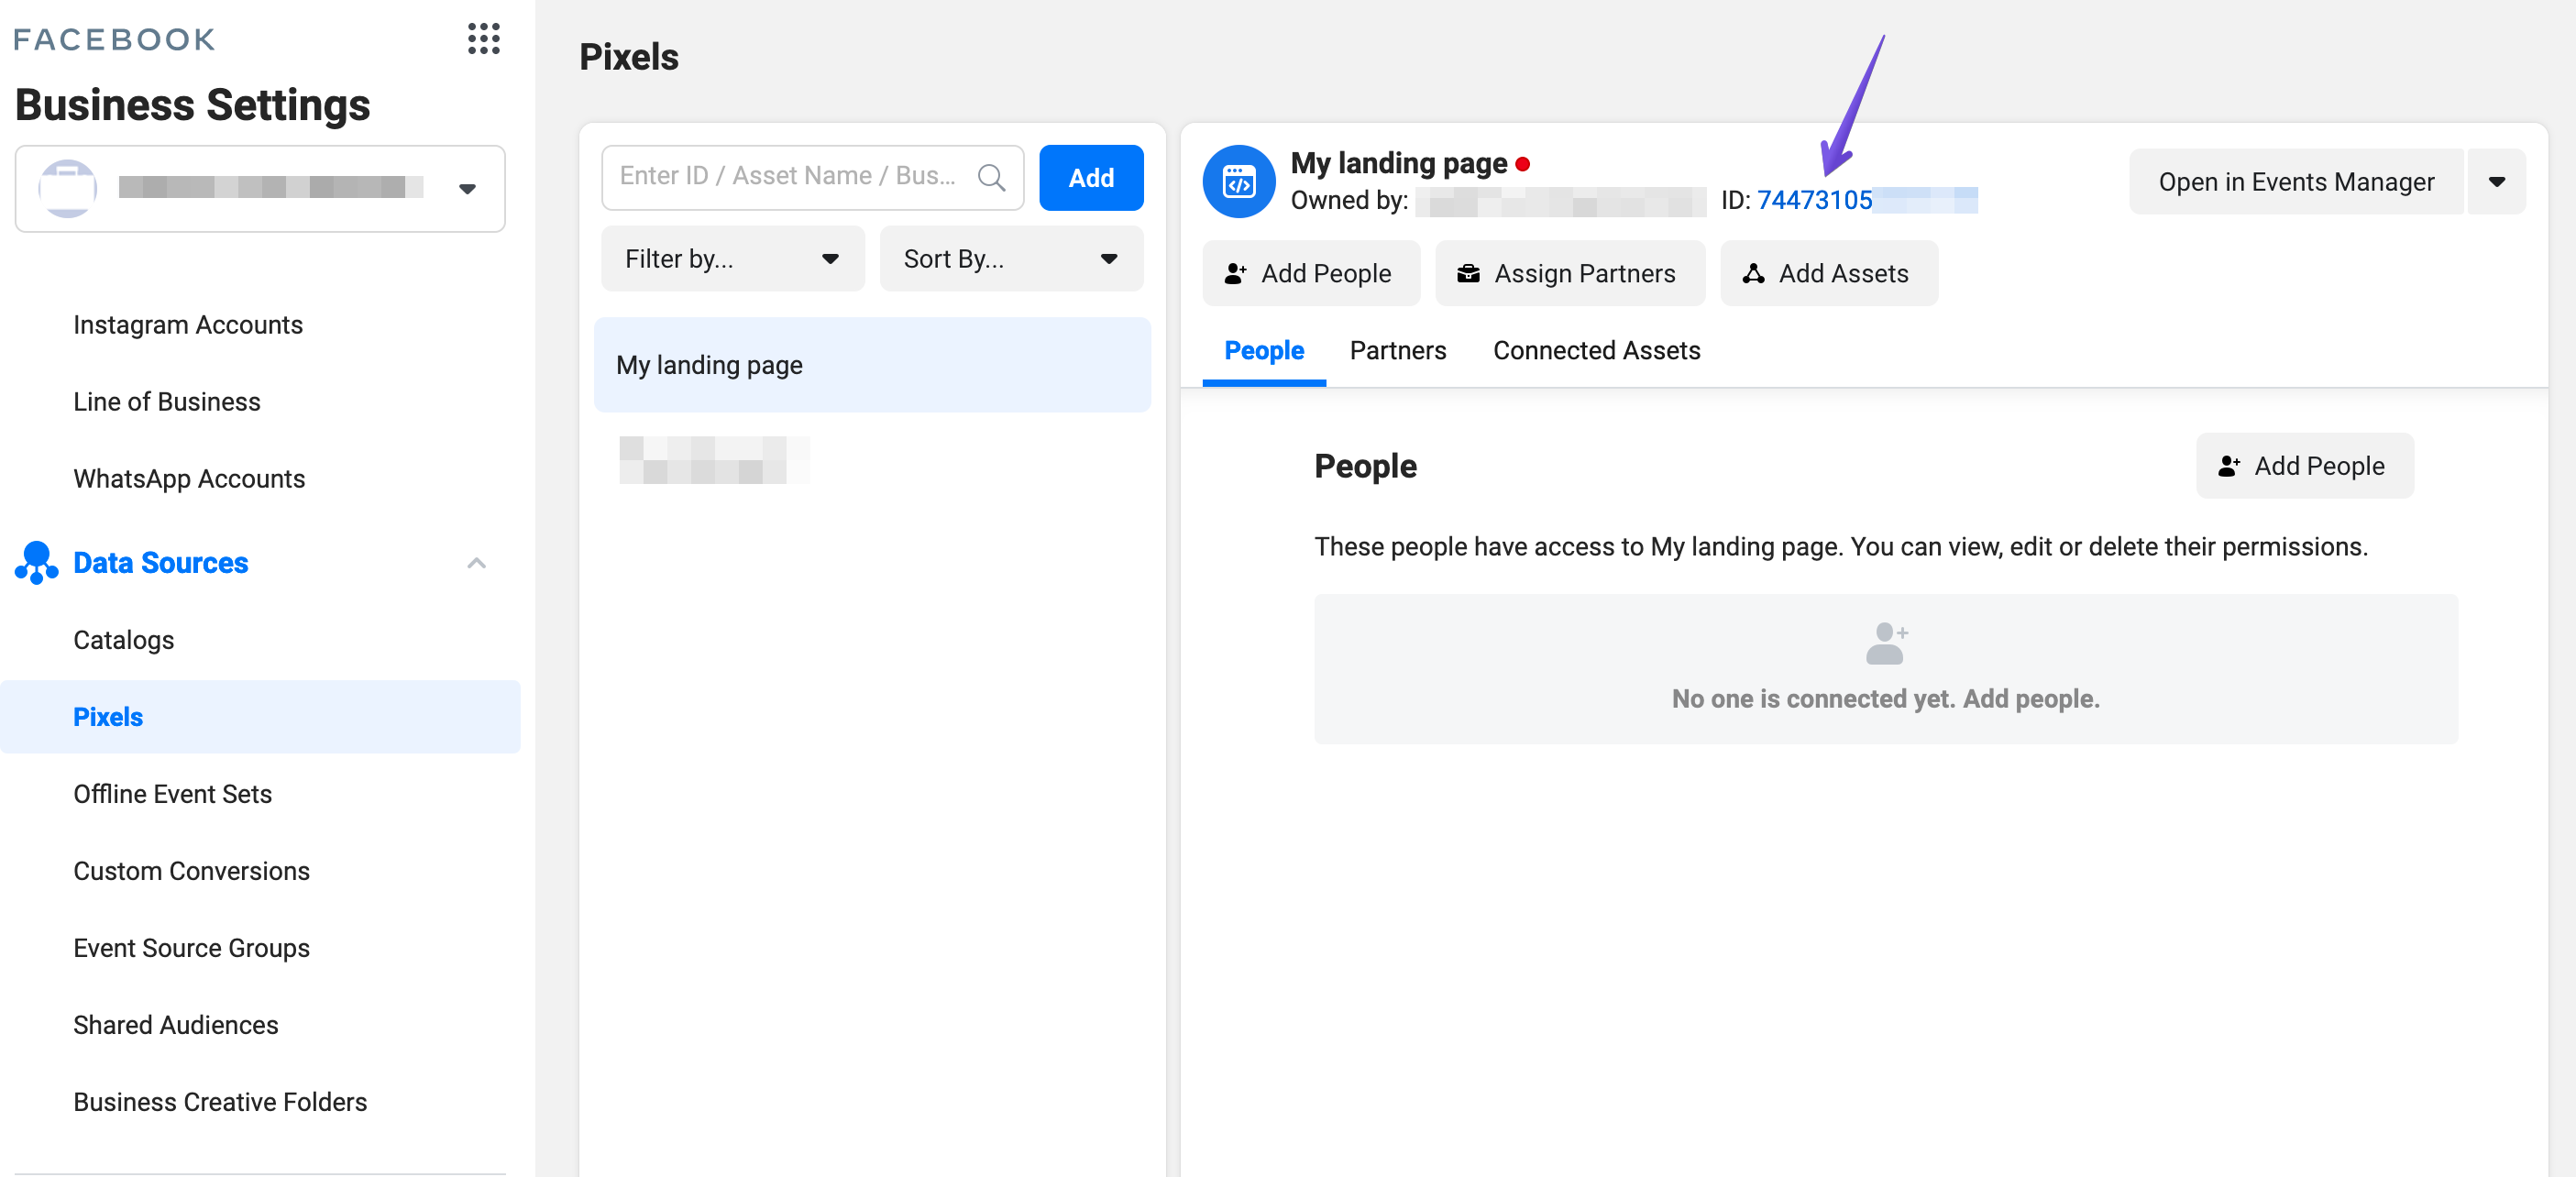This screenshot has height=1177, width=2576.
Task: Click the pixel ID link
Action: tap(1814, 200)
